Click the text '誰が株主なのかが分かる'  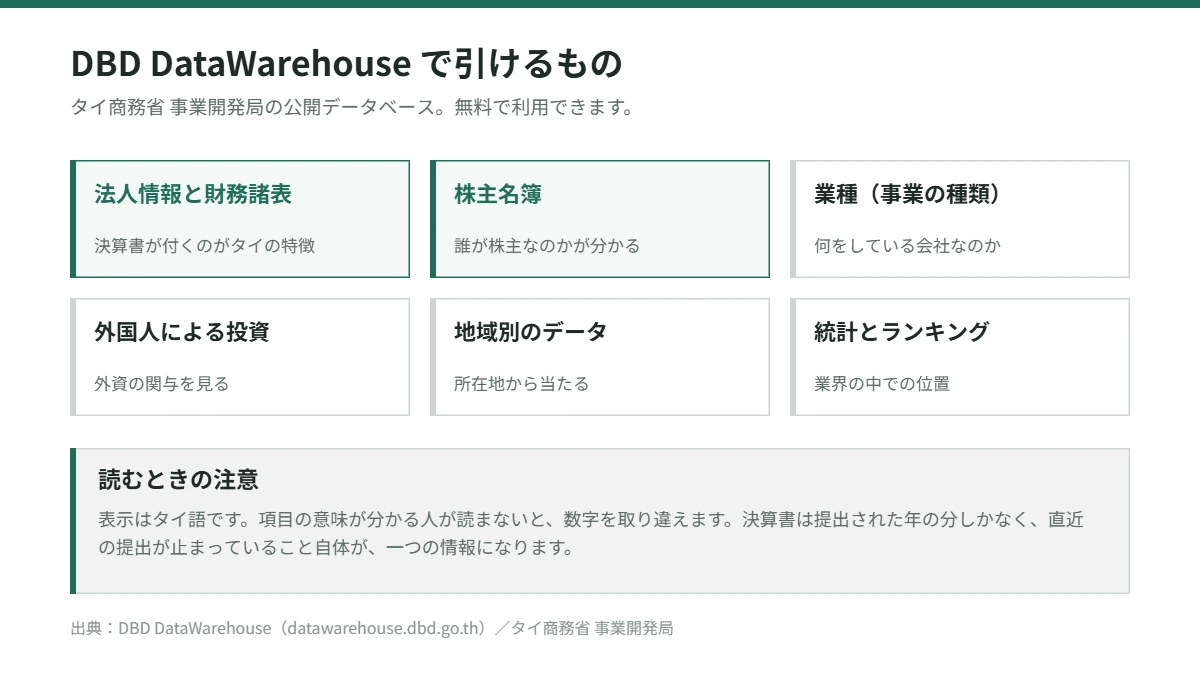point(547,245)
